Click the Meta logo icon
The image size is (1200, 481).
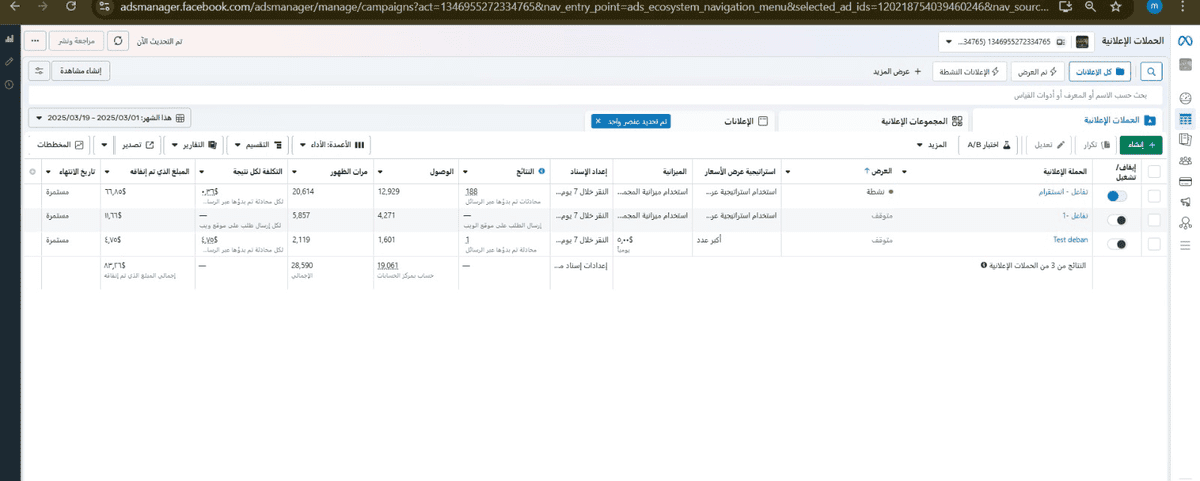(1184, 42)
